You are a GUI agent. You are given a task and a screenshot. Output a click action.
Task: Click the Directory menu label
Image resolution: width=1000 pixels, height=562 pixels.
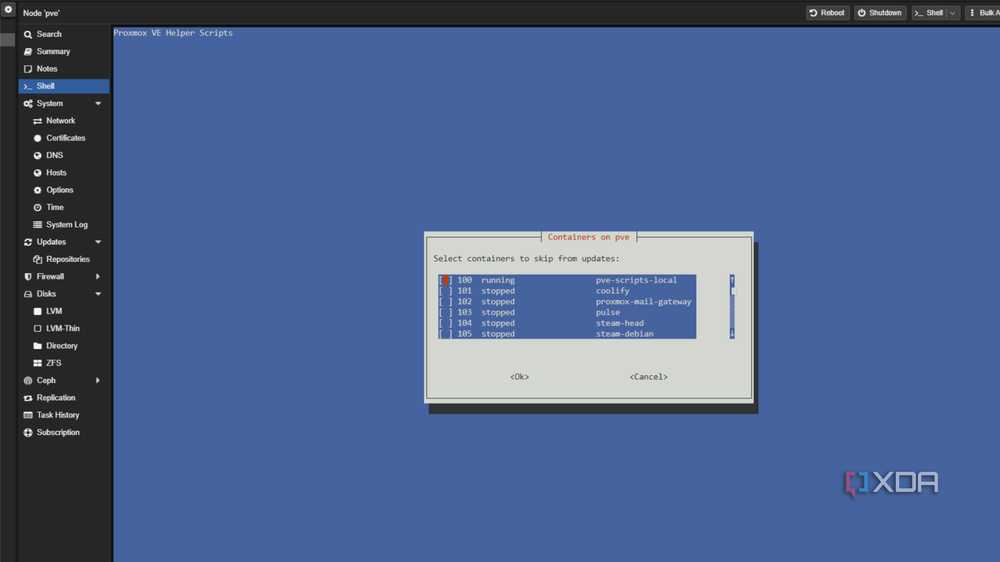pos(62,346)
